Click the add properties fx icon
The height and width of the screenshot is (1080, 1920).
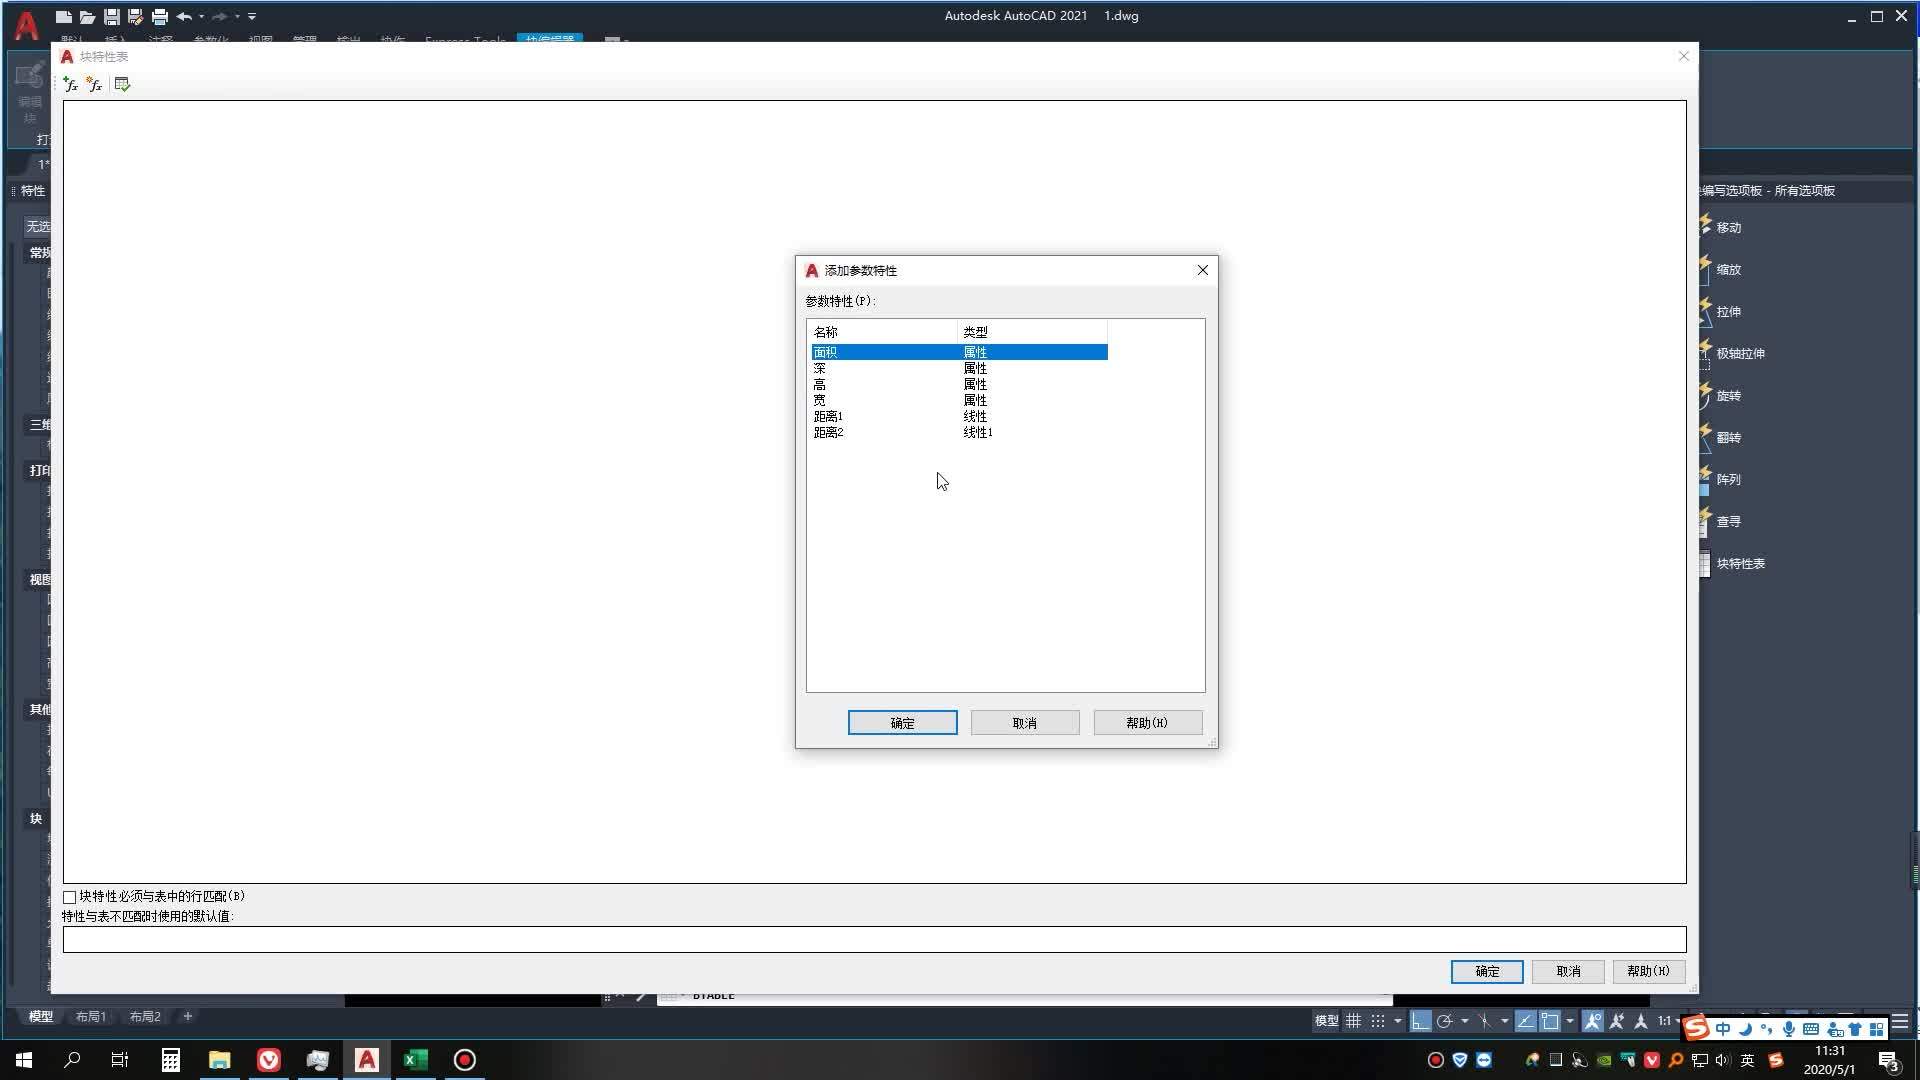click(70, 85)
